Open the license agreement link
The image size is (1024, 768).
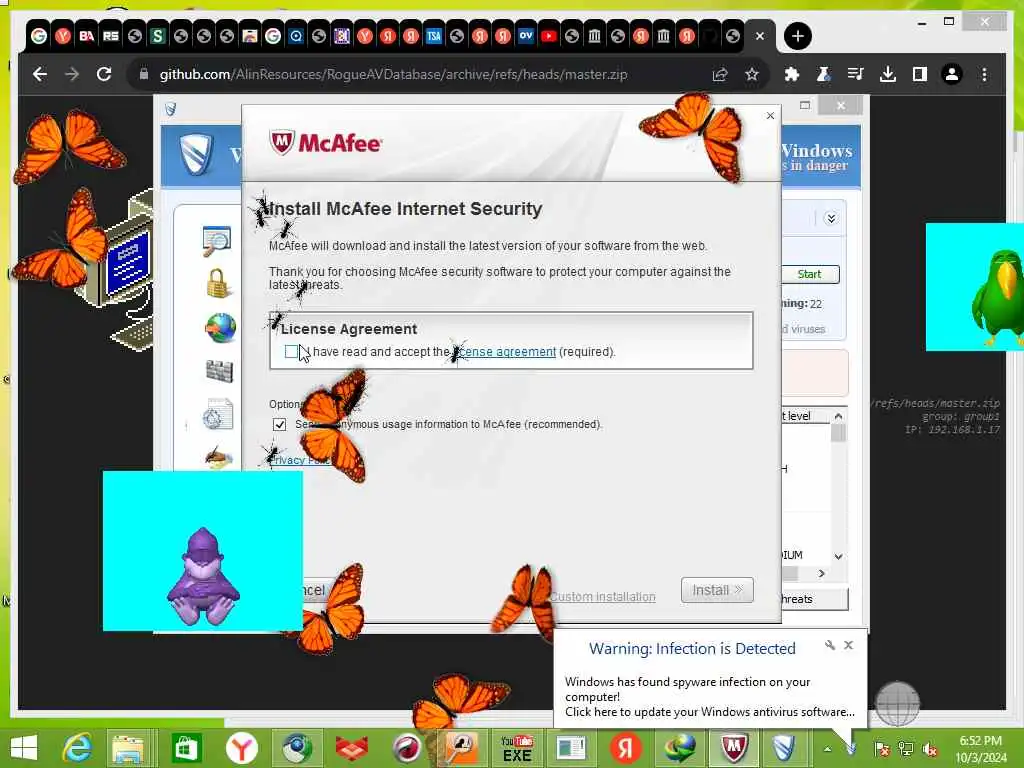coord(507,351)
